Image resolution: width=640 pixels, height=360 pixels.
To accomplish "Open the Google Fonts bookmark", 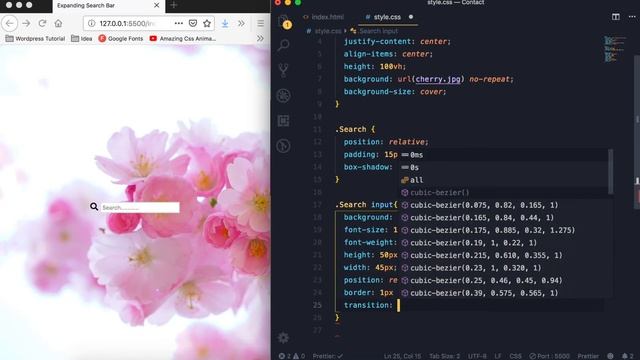I will (121, 38).
